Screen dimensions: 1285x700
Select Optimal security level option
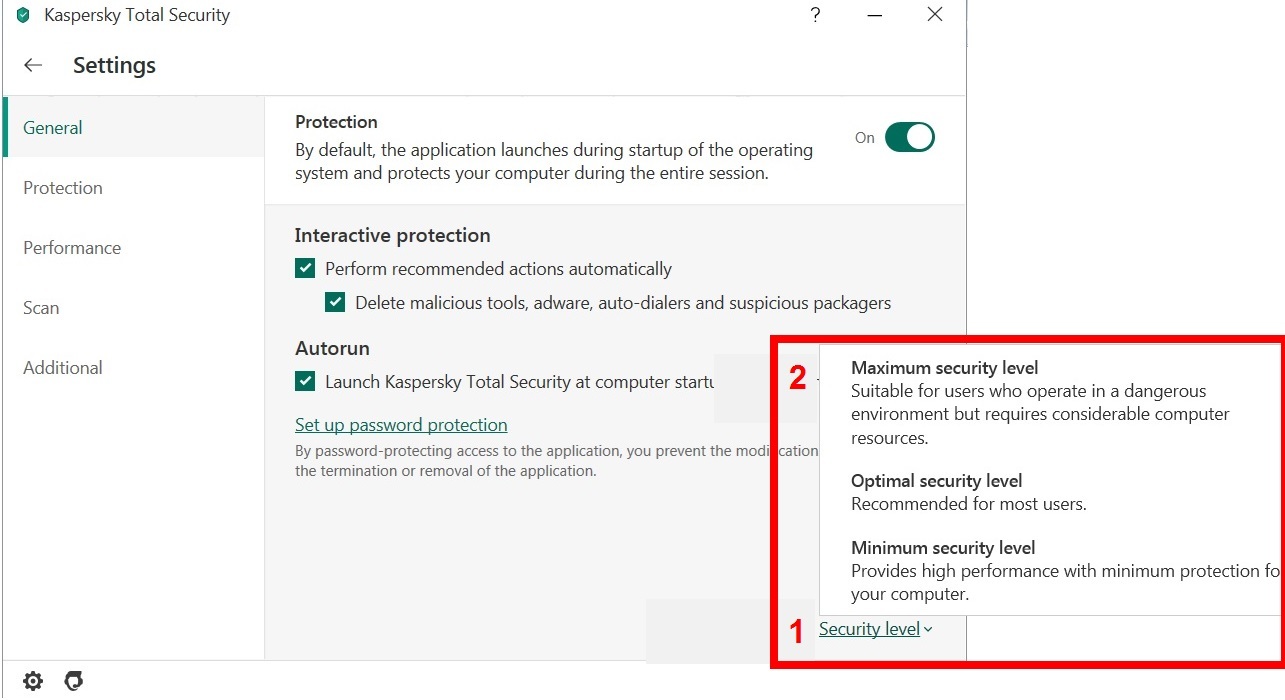point(936,481)
